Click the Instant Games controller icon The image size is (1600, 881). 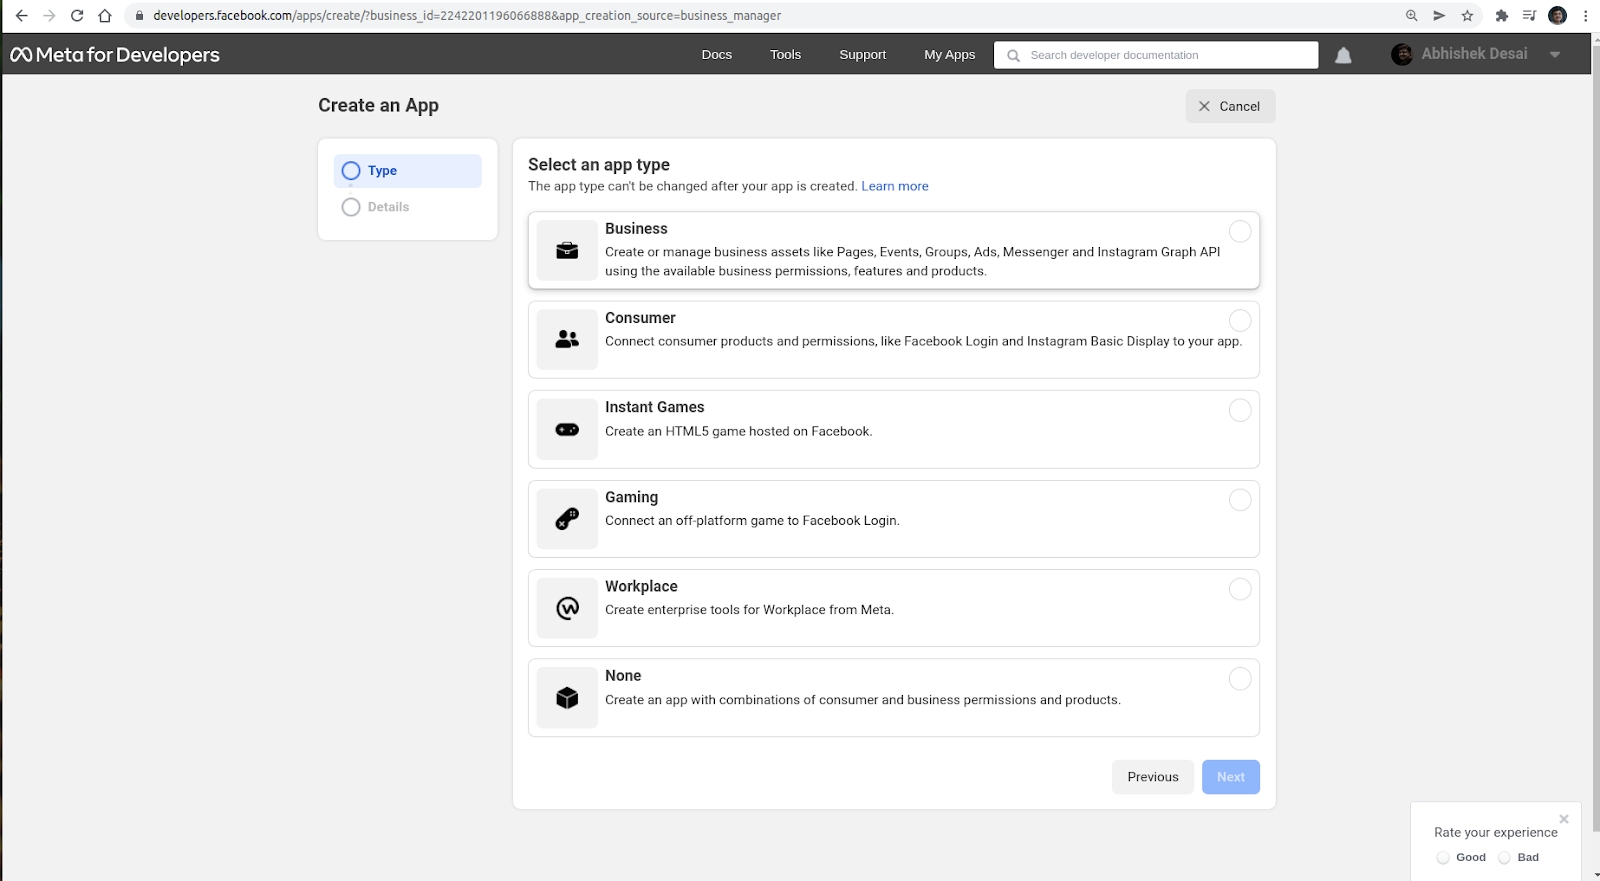567,430
